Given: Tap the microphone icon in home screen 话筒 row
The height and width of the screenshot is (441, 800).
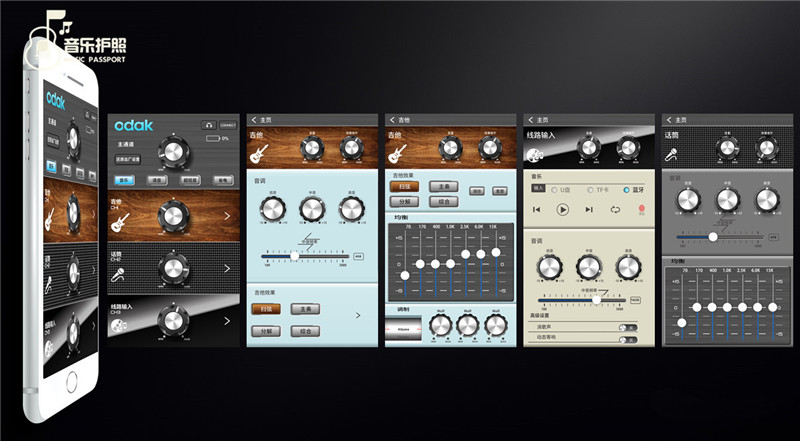Looking at the screenshot, I should tap(118, 275).
